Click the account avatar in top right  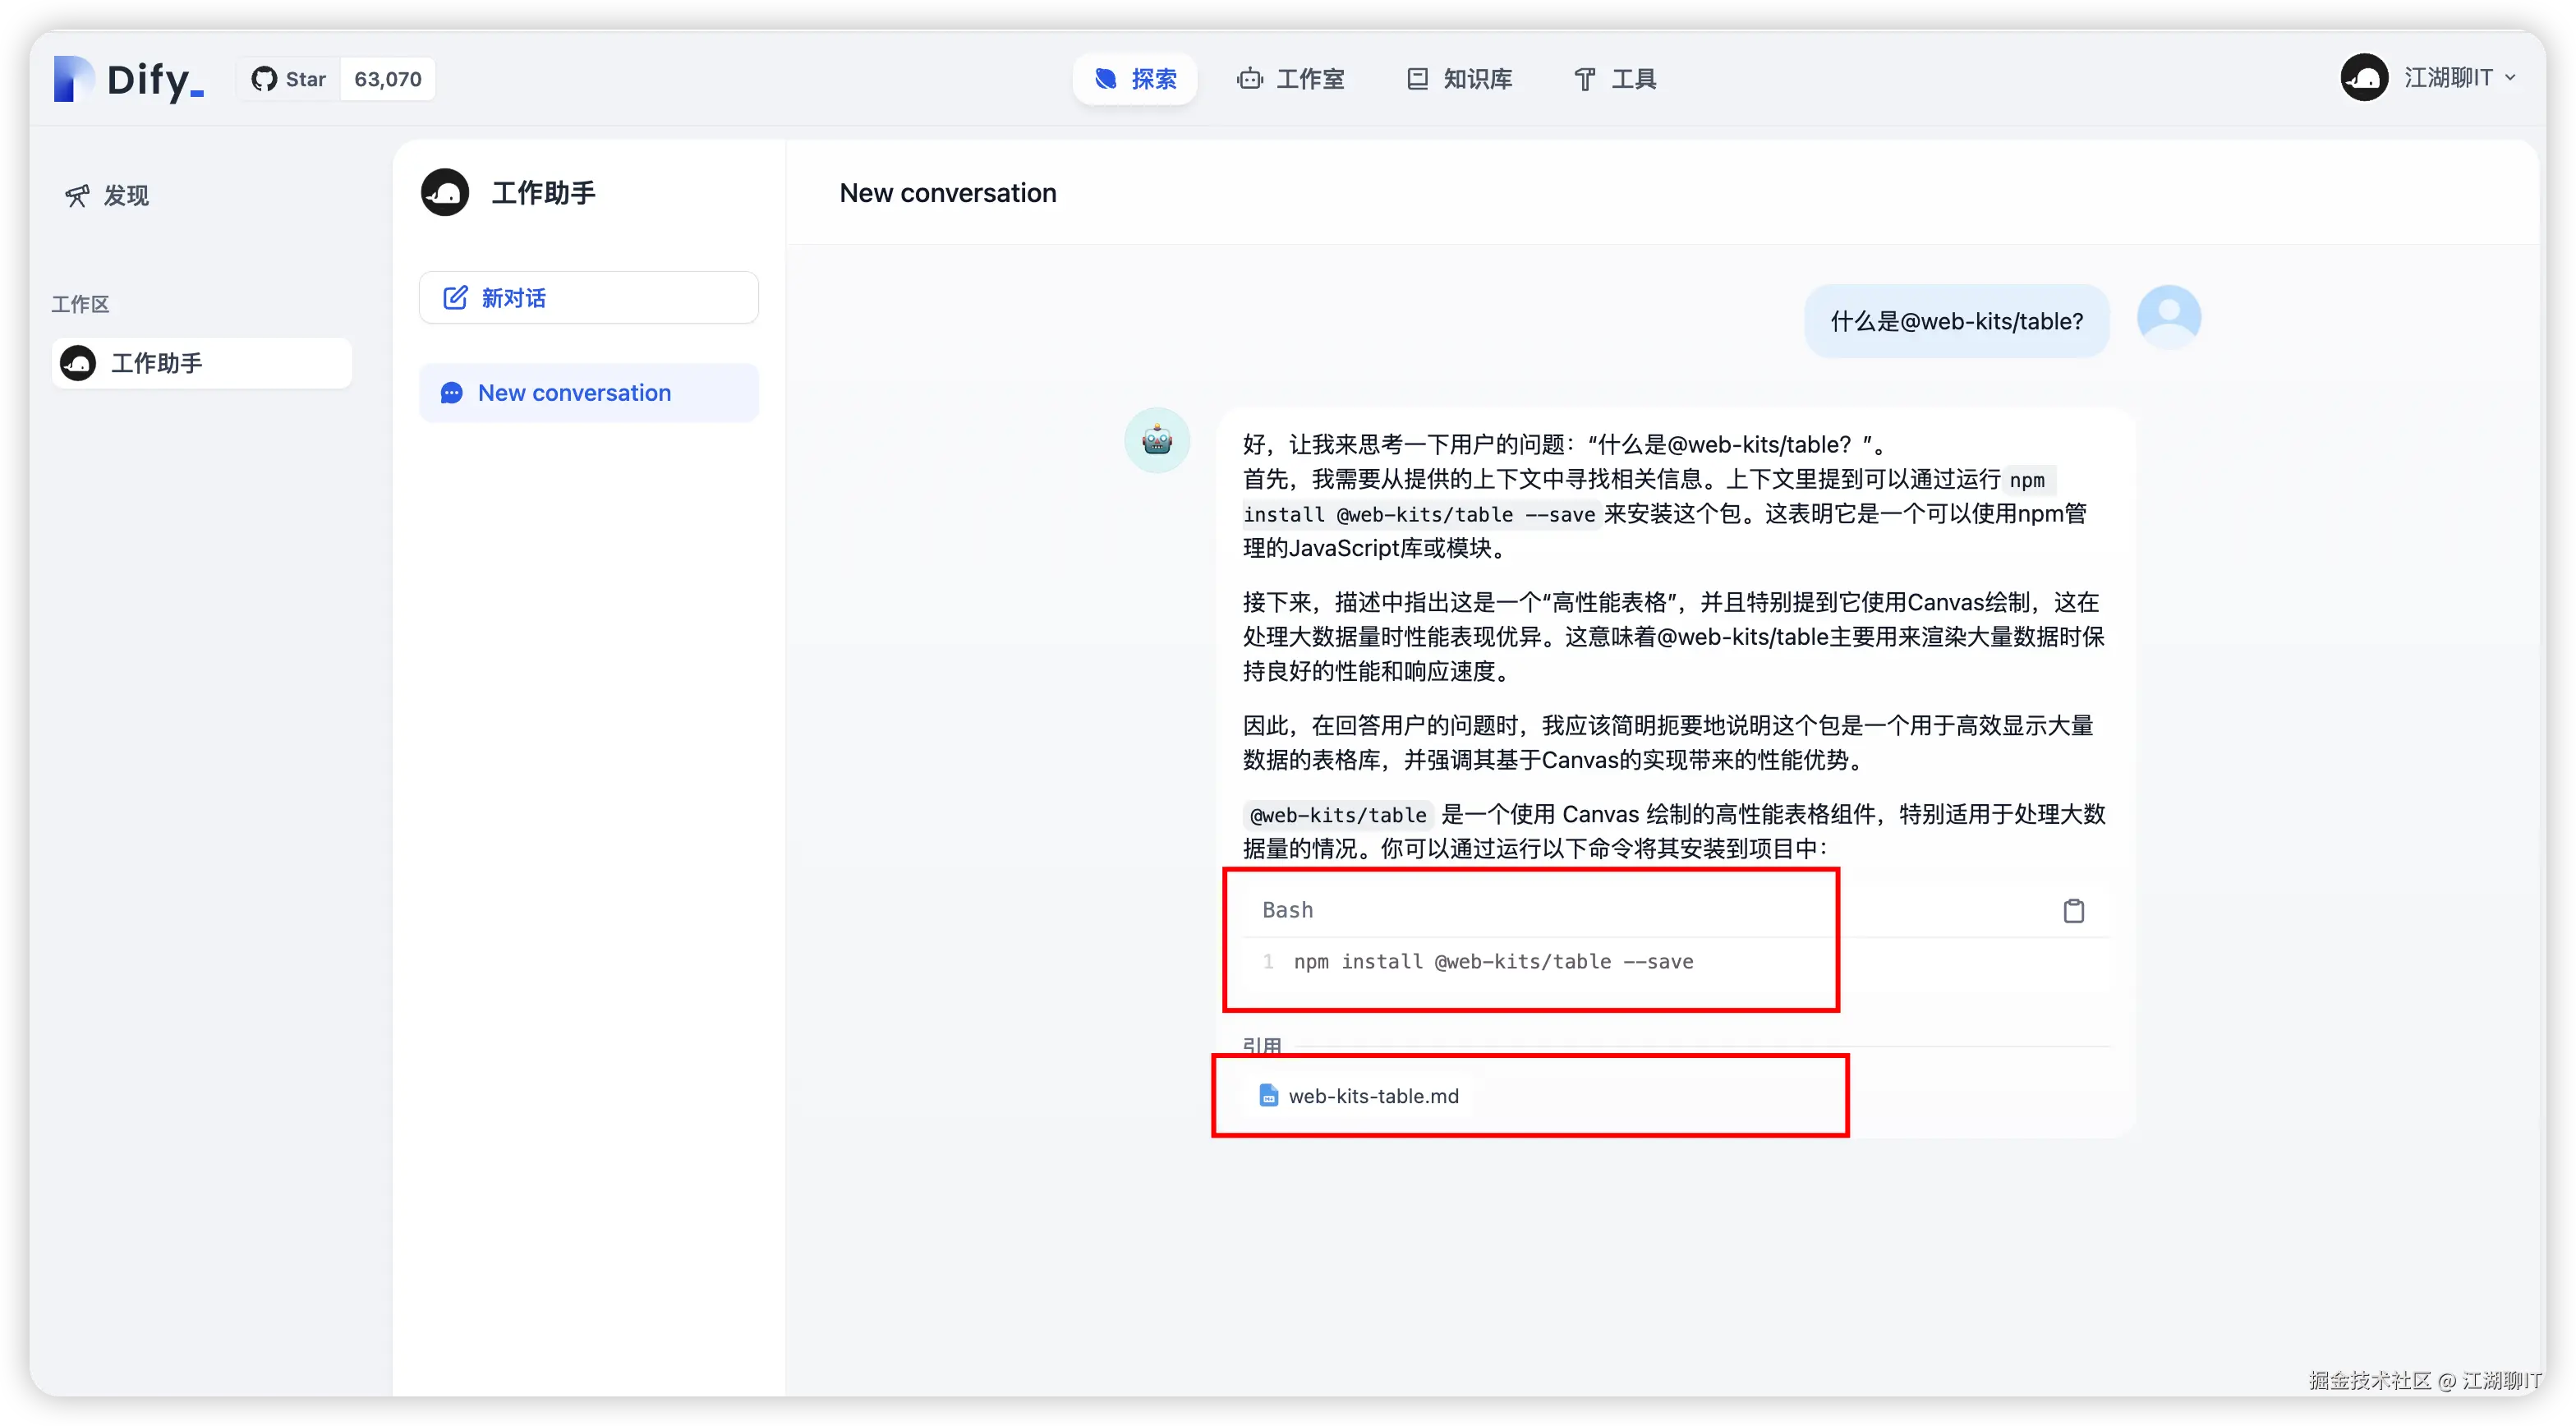tap(2364, 78)
